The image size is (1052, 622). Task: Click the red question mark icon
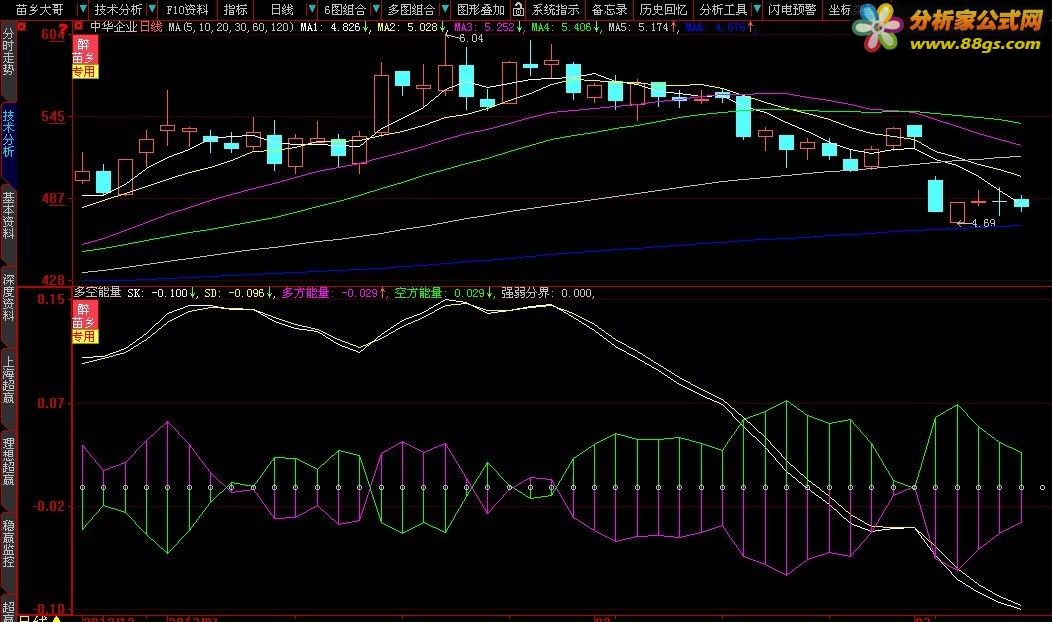(x=64, y=30)
